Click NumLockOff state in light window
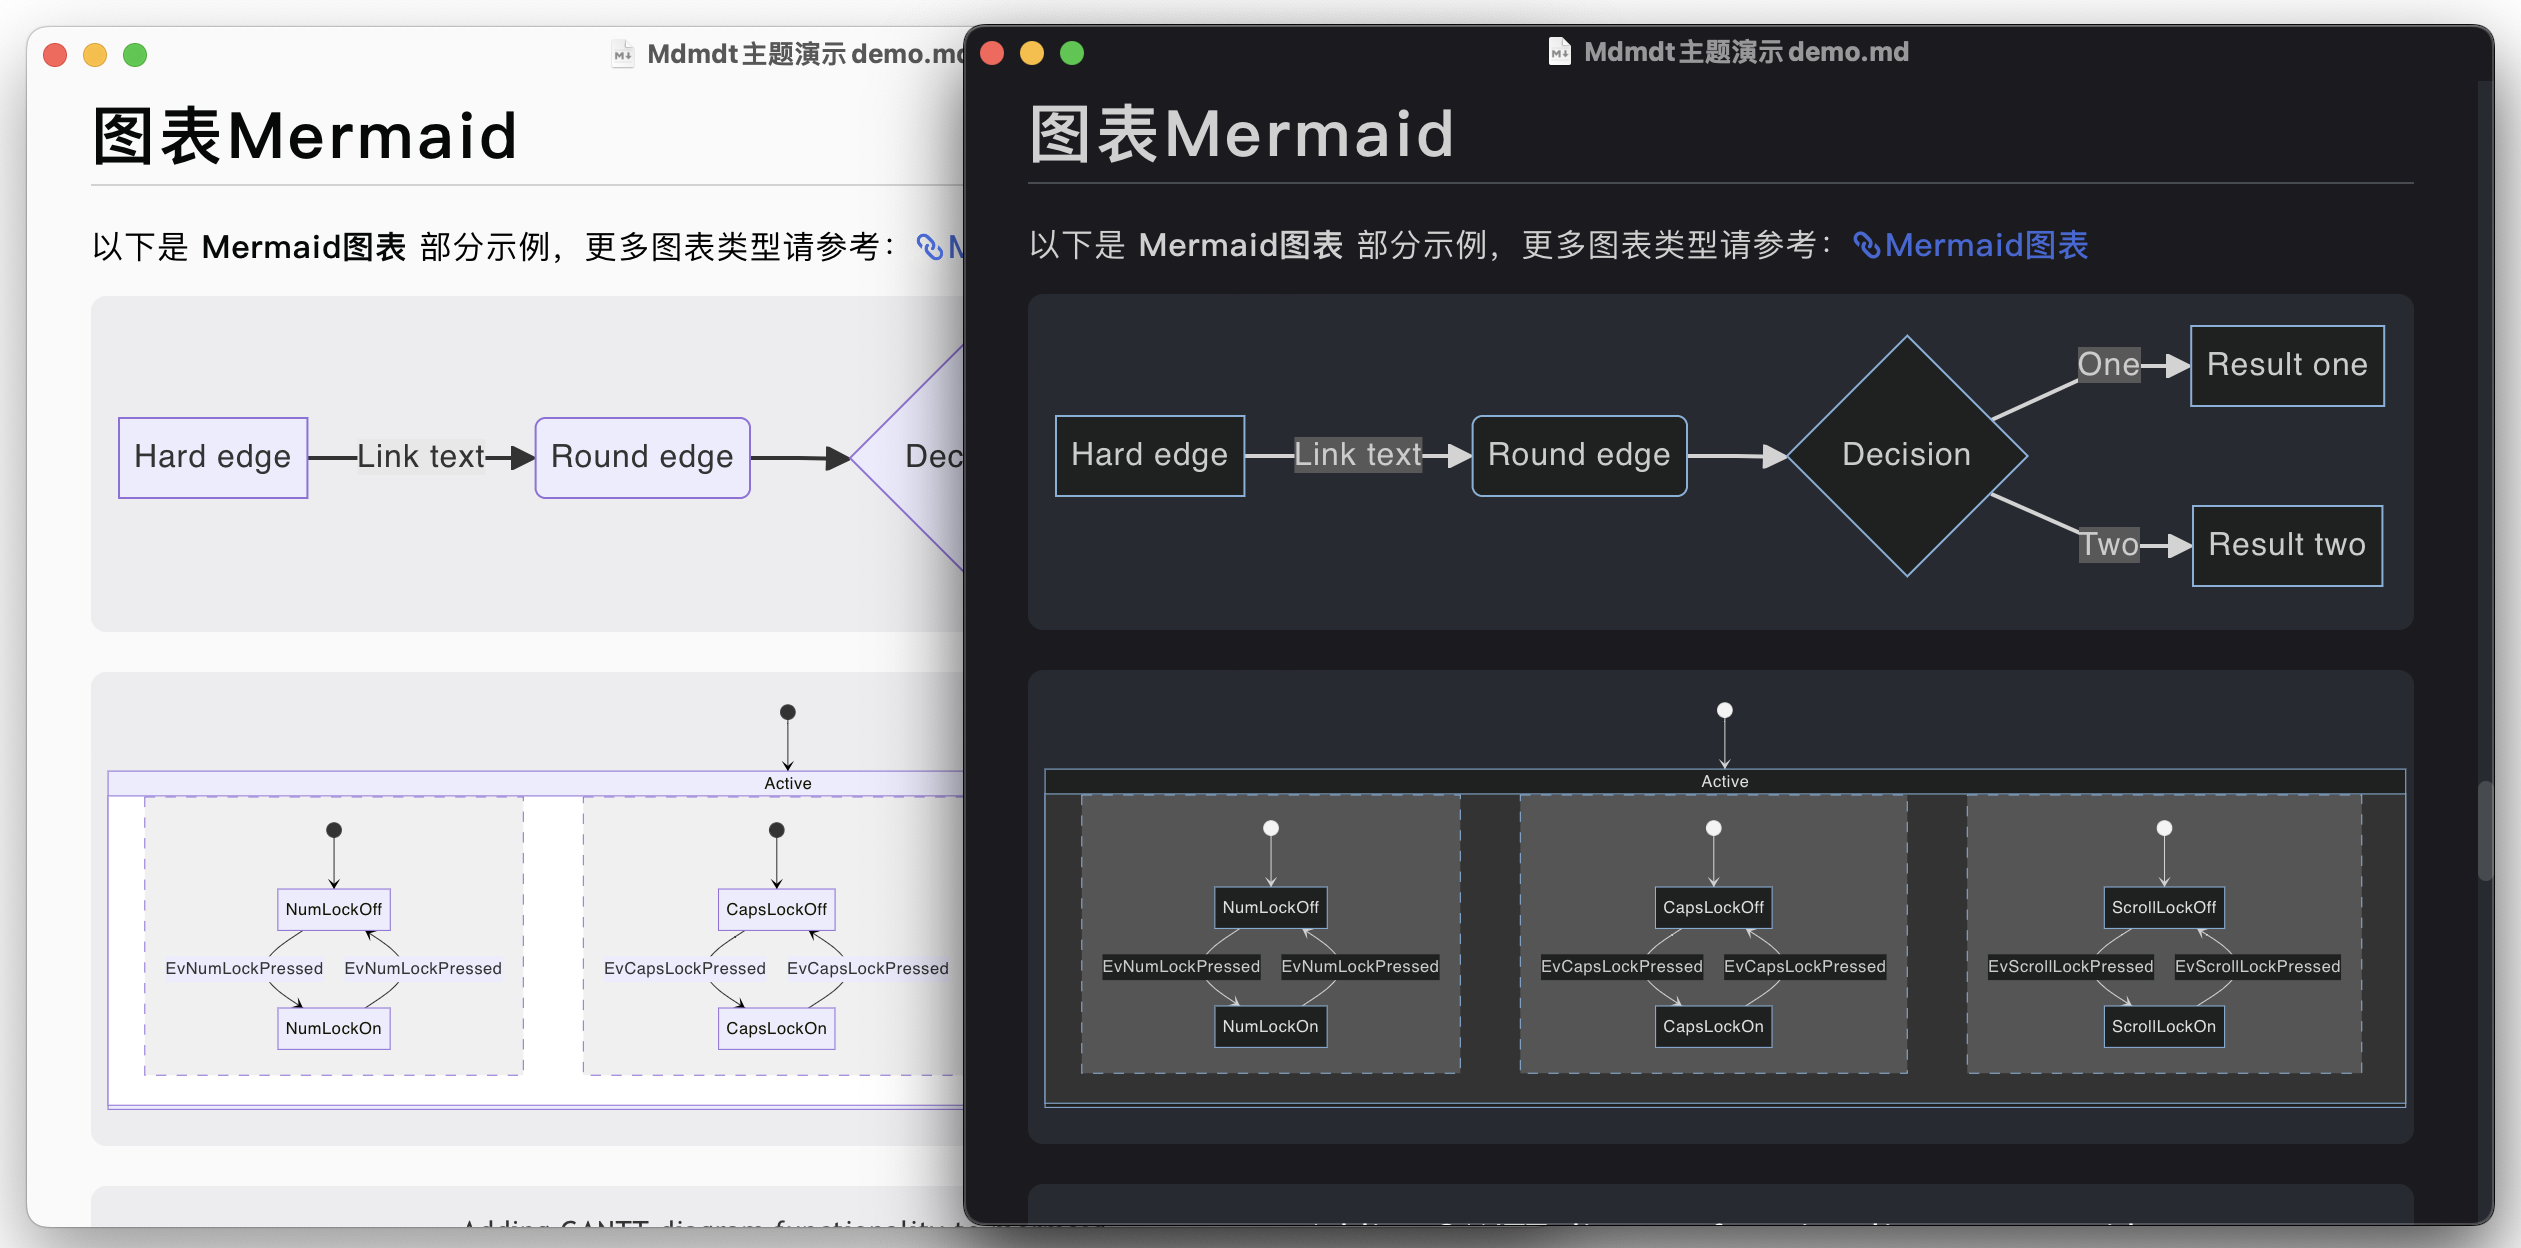Viewport: 2521px width, 1248px height. click(333, 909)
